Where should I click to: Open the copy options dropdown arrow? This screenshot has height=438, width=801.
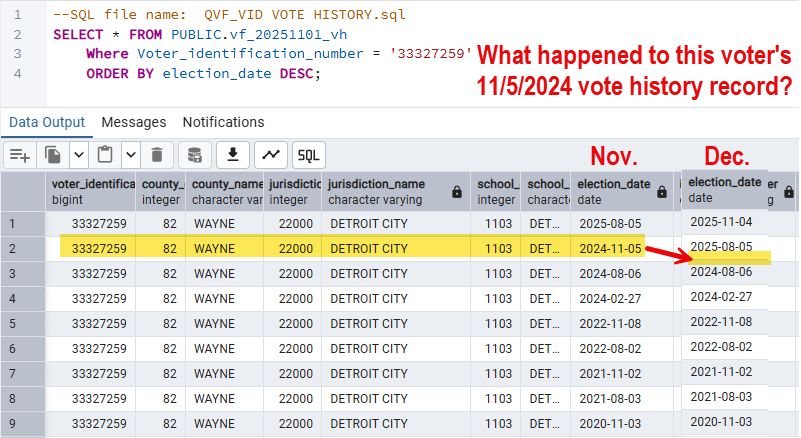(x=79, y=155)
